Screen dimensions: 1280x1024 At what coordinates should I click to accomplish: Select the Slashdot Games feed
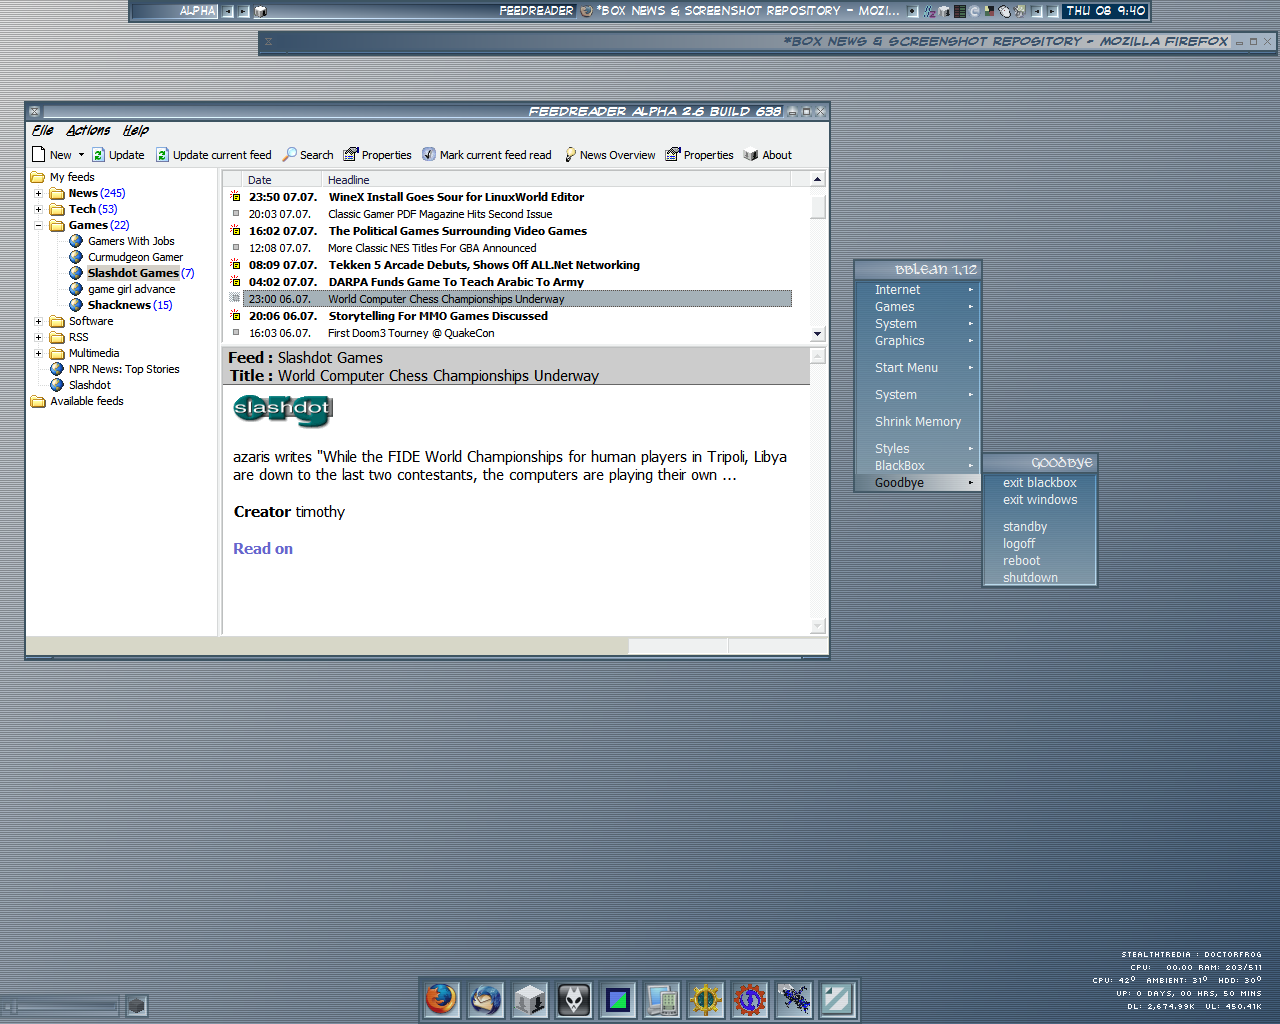pyautogui.click(x=133, y=273)
